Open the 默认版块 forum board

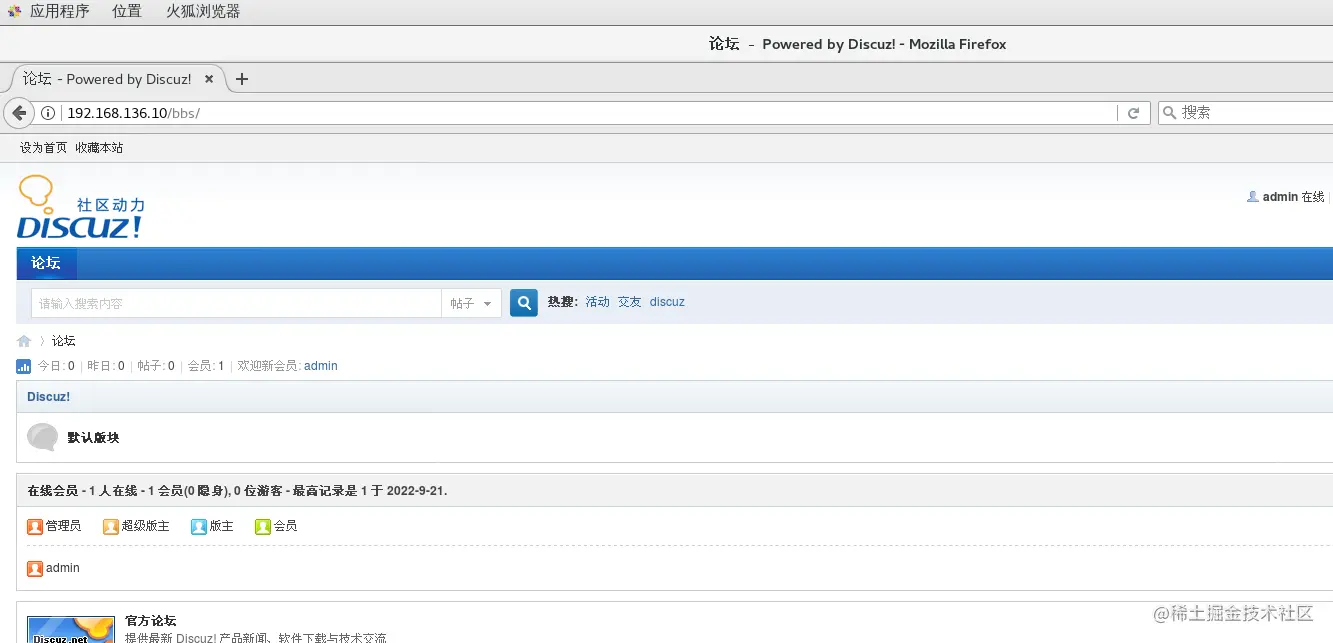[93, 438]
